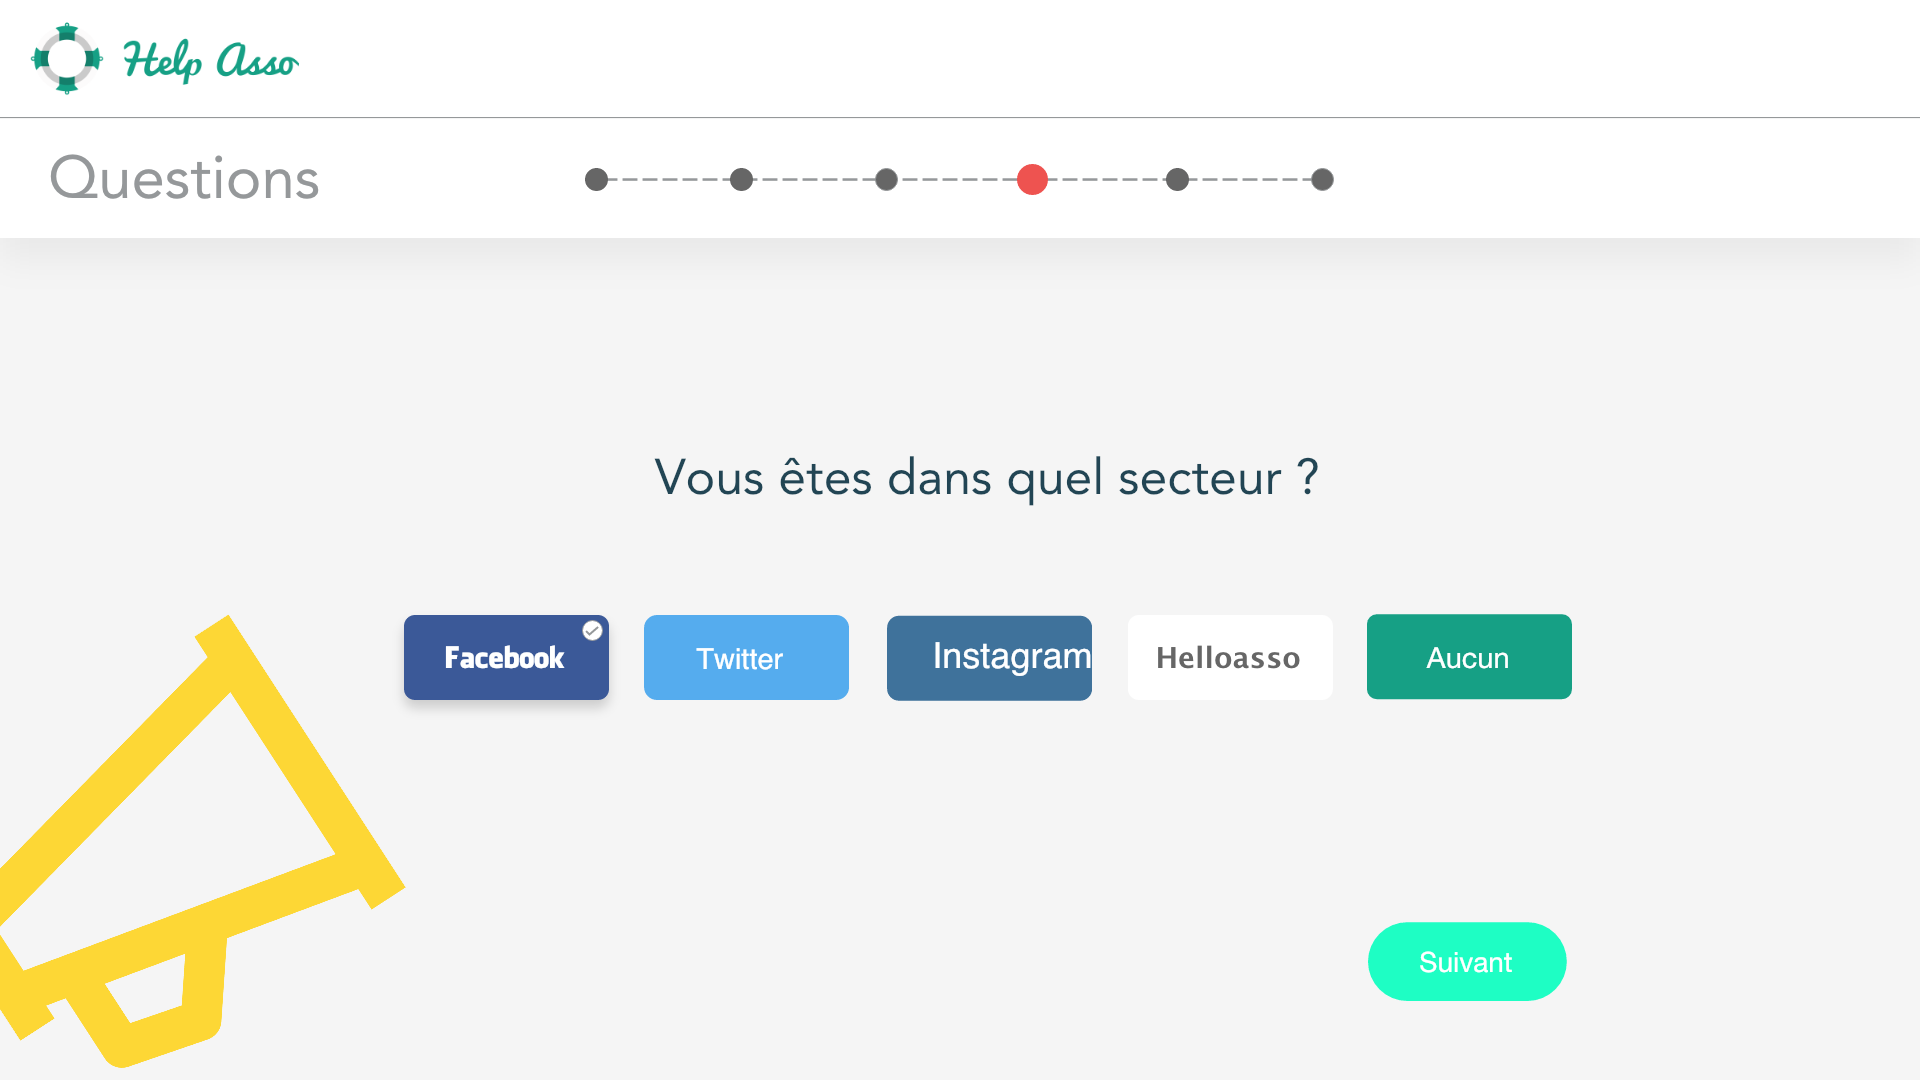Go to the third step dot
Viewport: 1920px width, 1080px height.
tap(886, 179)
